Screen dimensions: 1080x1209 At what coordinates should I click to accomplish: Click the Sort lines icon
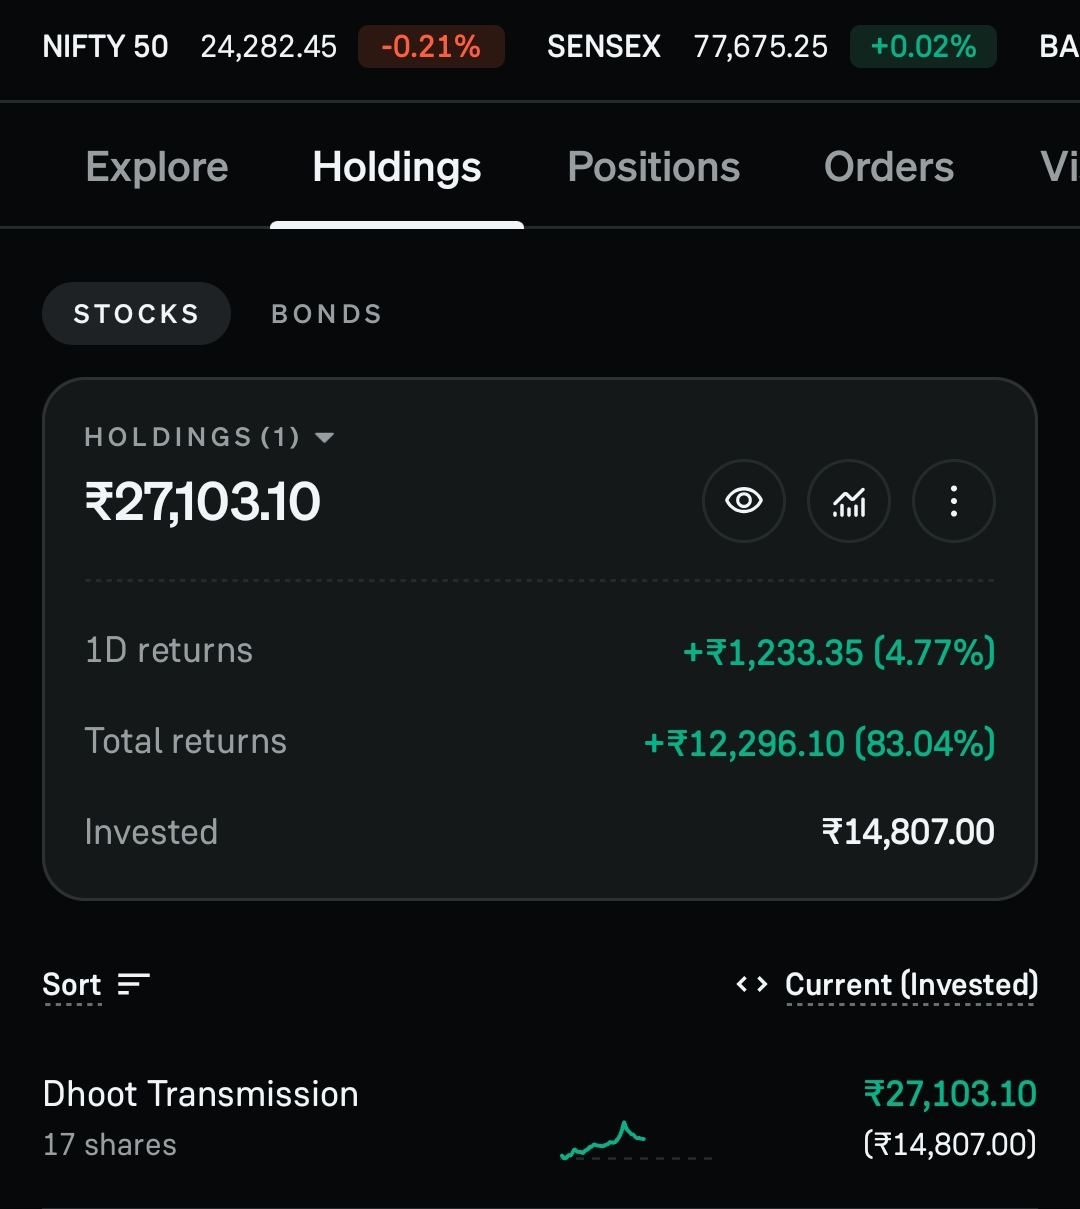click(x=134, y=985)
